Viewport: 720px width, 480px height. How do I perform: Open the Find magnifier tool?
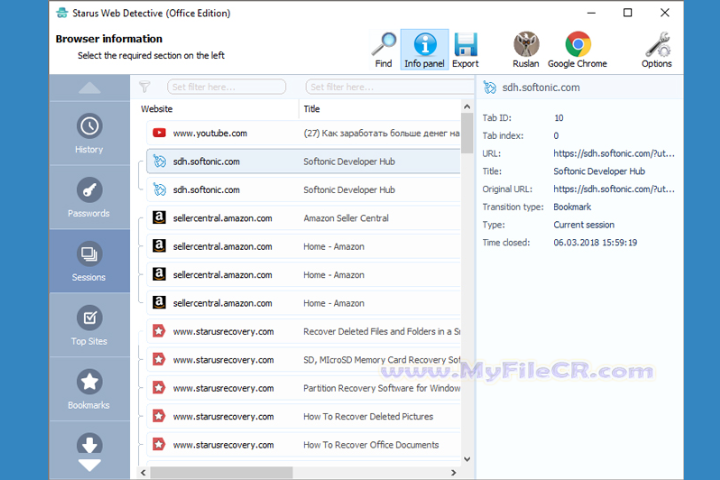[x=383, y=50]
